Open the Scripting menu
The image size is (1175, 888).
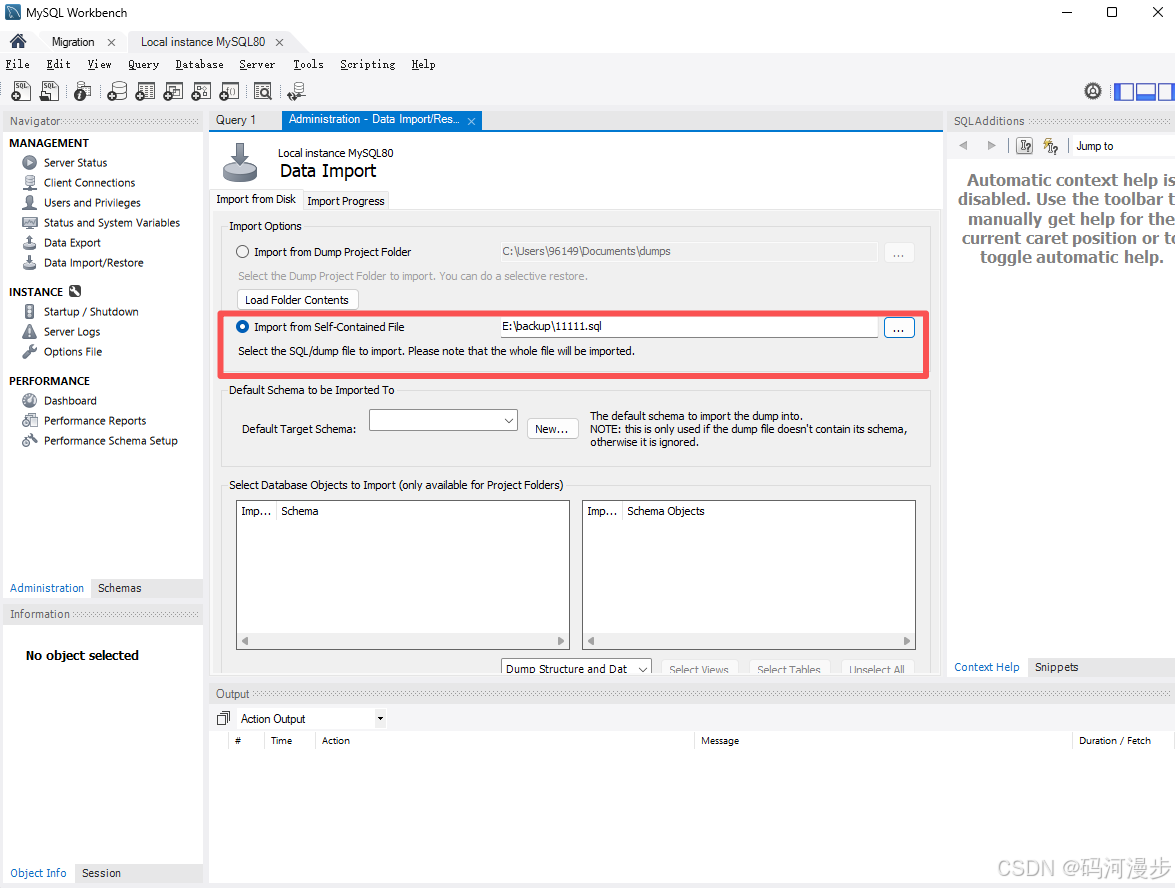pyautogui.click(x=367, y=64)
